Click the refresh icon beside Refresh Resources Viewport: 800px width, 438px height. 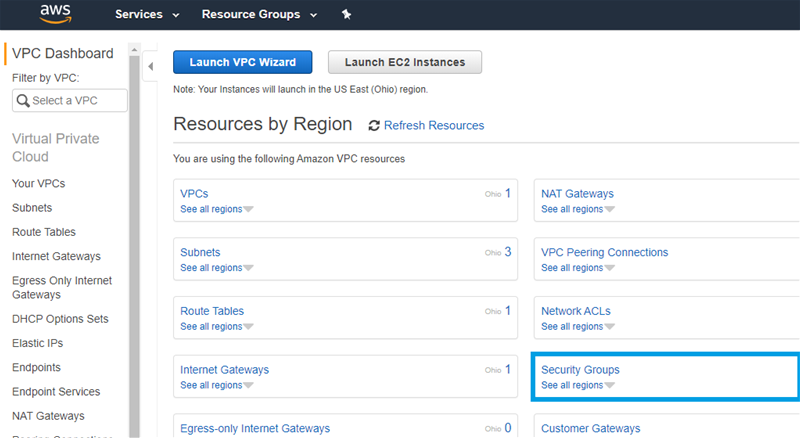click(374, 126)
